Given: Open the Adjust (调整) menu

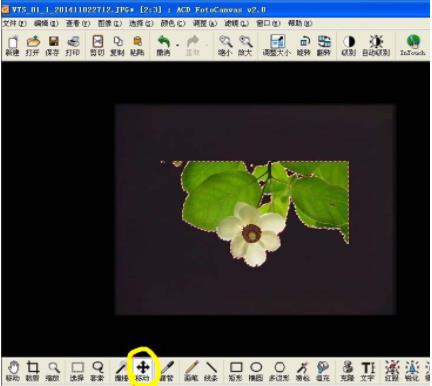Looking at the screenshot, I should click(205, 23).
